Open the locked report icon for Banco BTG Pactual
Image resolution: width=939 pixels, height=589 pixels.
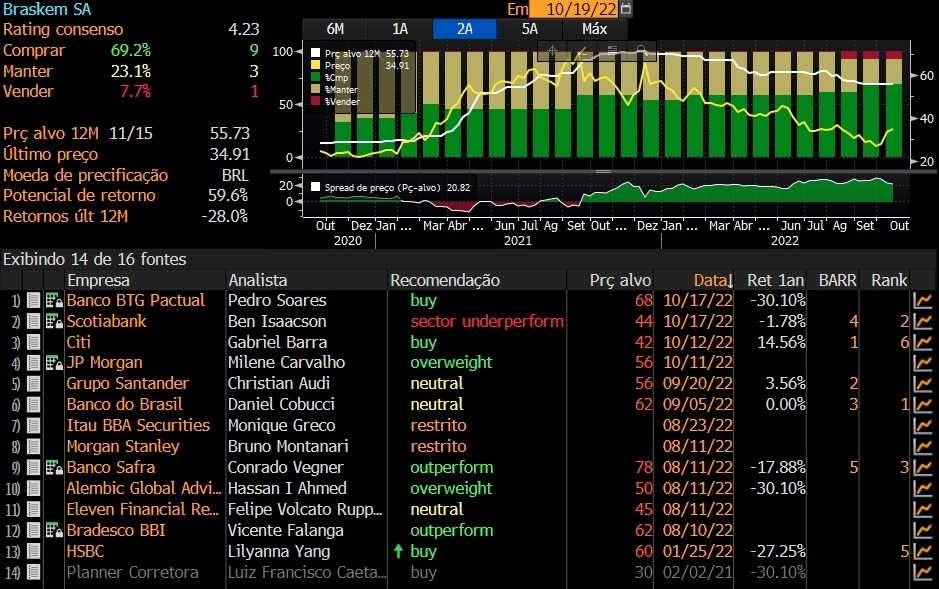coord(54,300)
